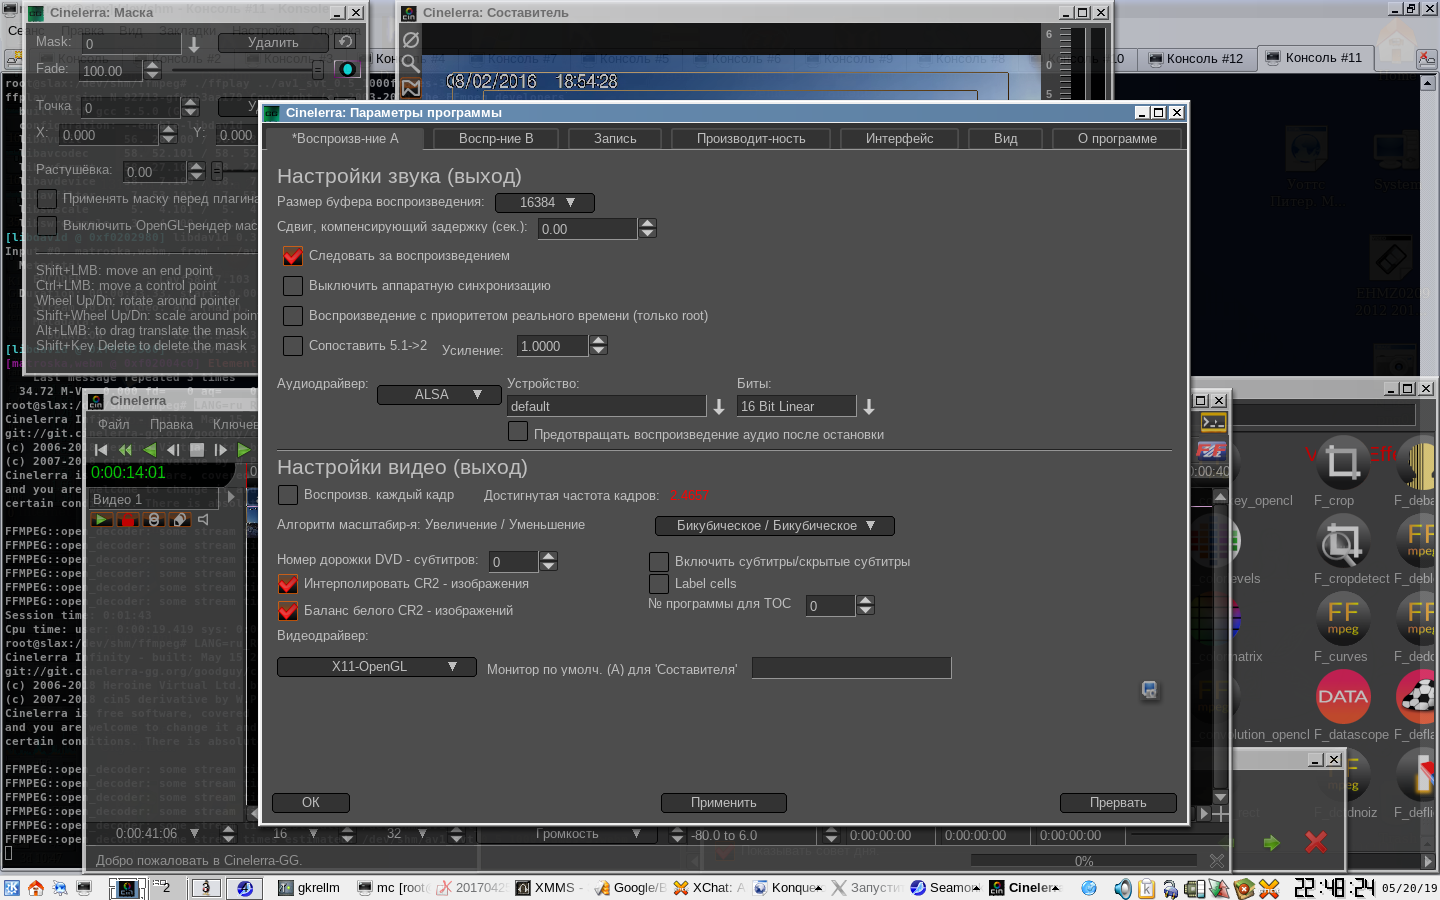The height and width of the screenshot is (900, 1440).
Task: Toggle the play track icon on Видео 1
Action: point(102,519)
